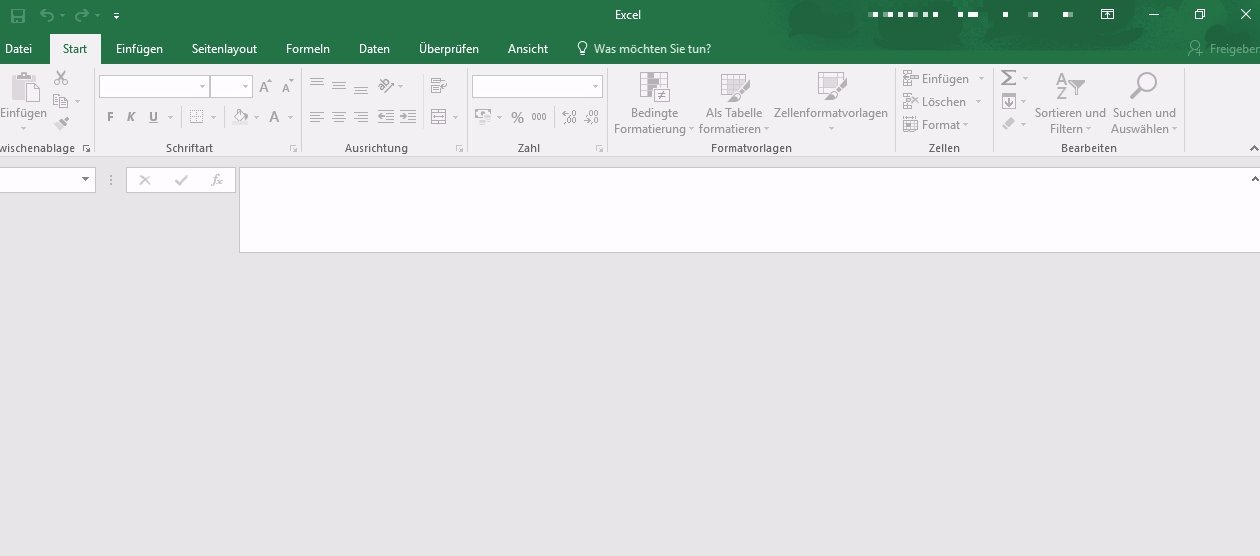Click the cancel X icon in the formula bar
The width and height of the screenshot is (1260, 556).
point(145,180)
